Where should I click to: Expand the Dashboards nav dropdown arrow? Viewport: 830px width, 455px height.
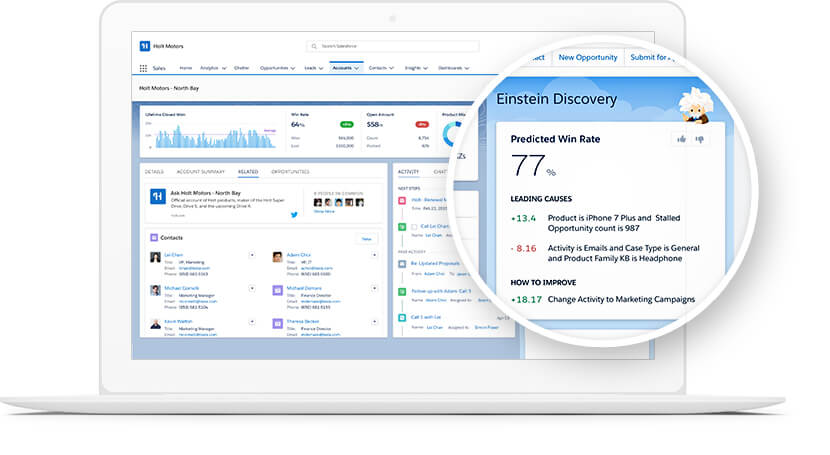tap(466, 68)
